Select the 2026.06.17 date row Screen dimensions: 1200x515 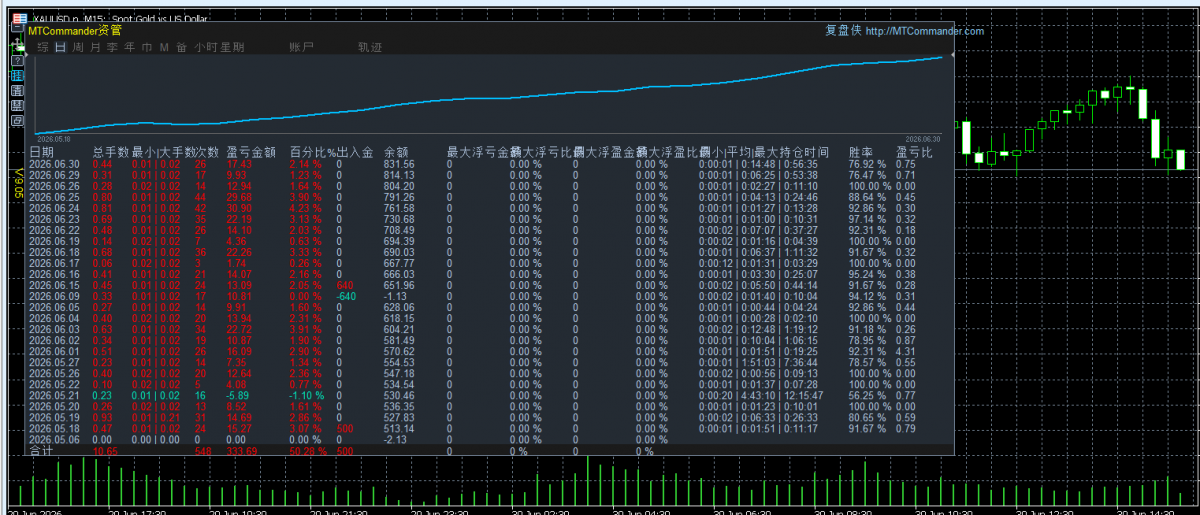(x=54, y=263)
